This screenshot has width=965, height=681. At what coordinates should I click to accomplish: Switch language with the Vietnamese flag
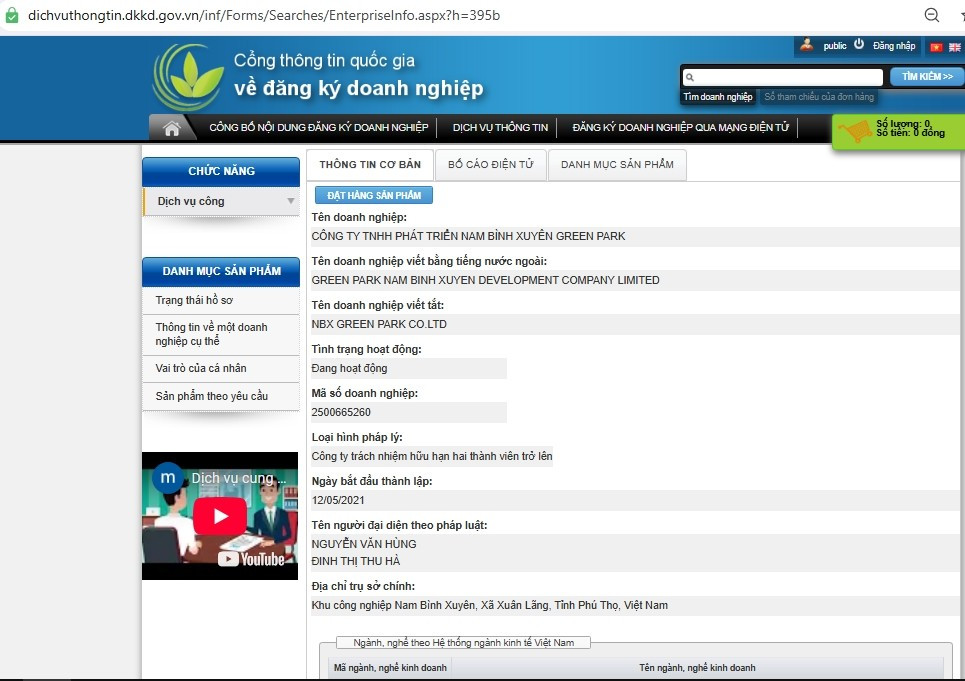click(936, 47)
